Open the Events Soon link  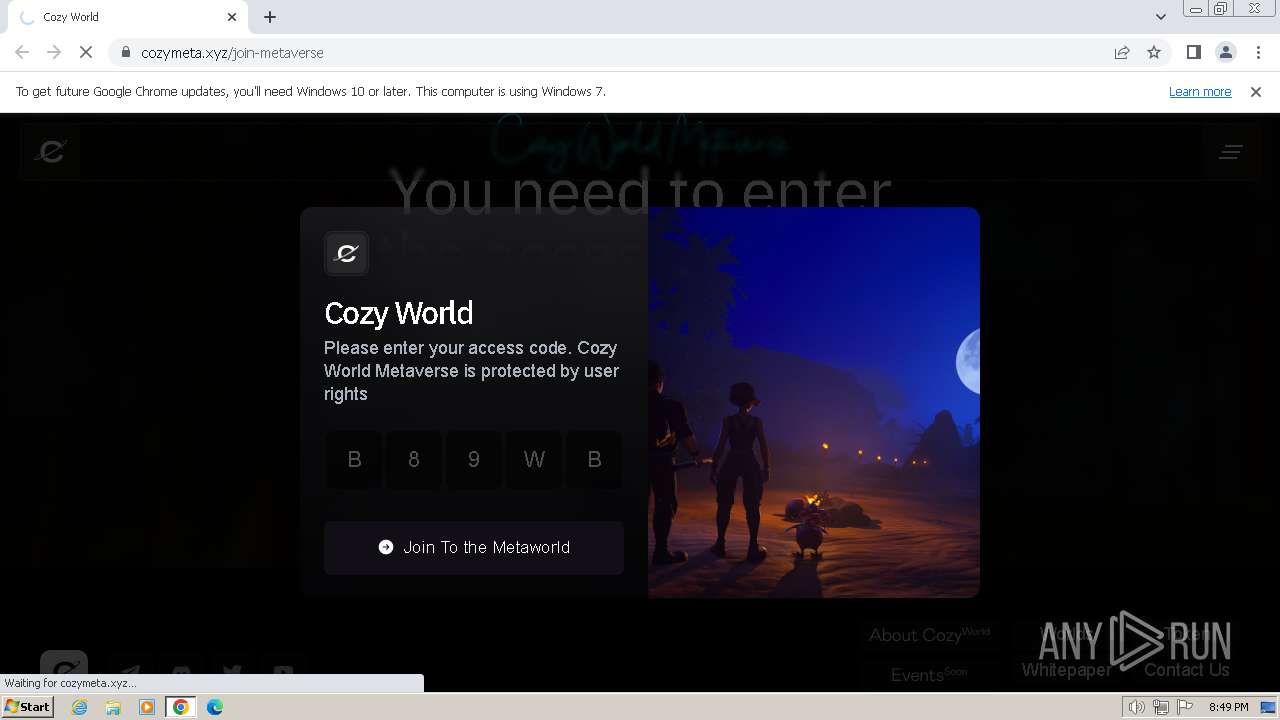coord(929,674)
